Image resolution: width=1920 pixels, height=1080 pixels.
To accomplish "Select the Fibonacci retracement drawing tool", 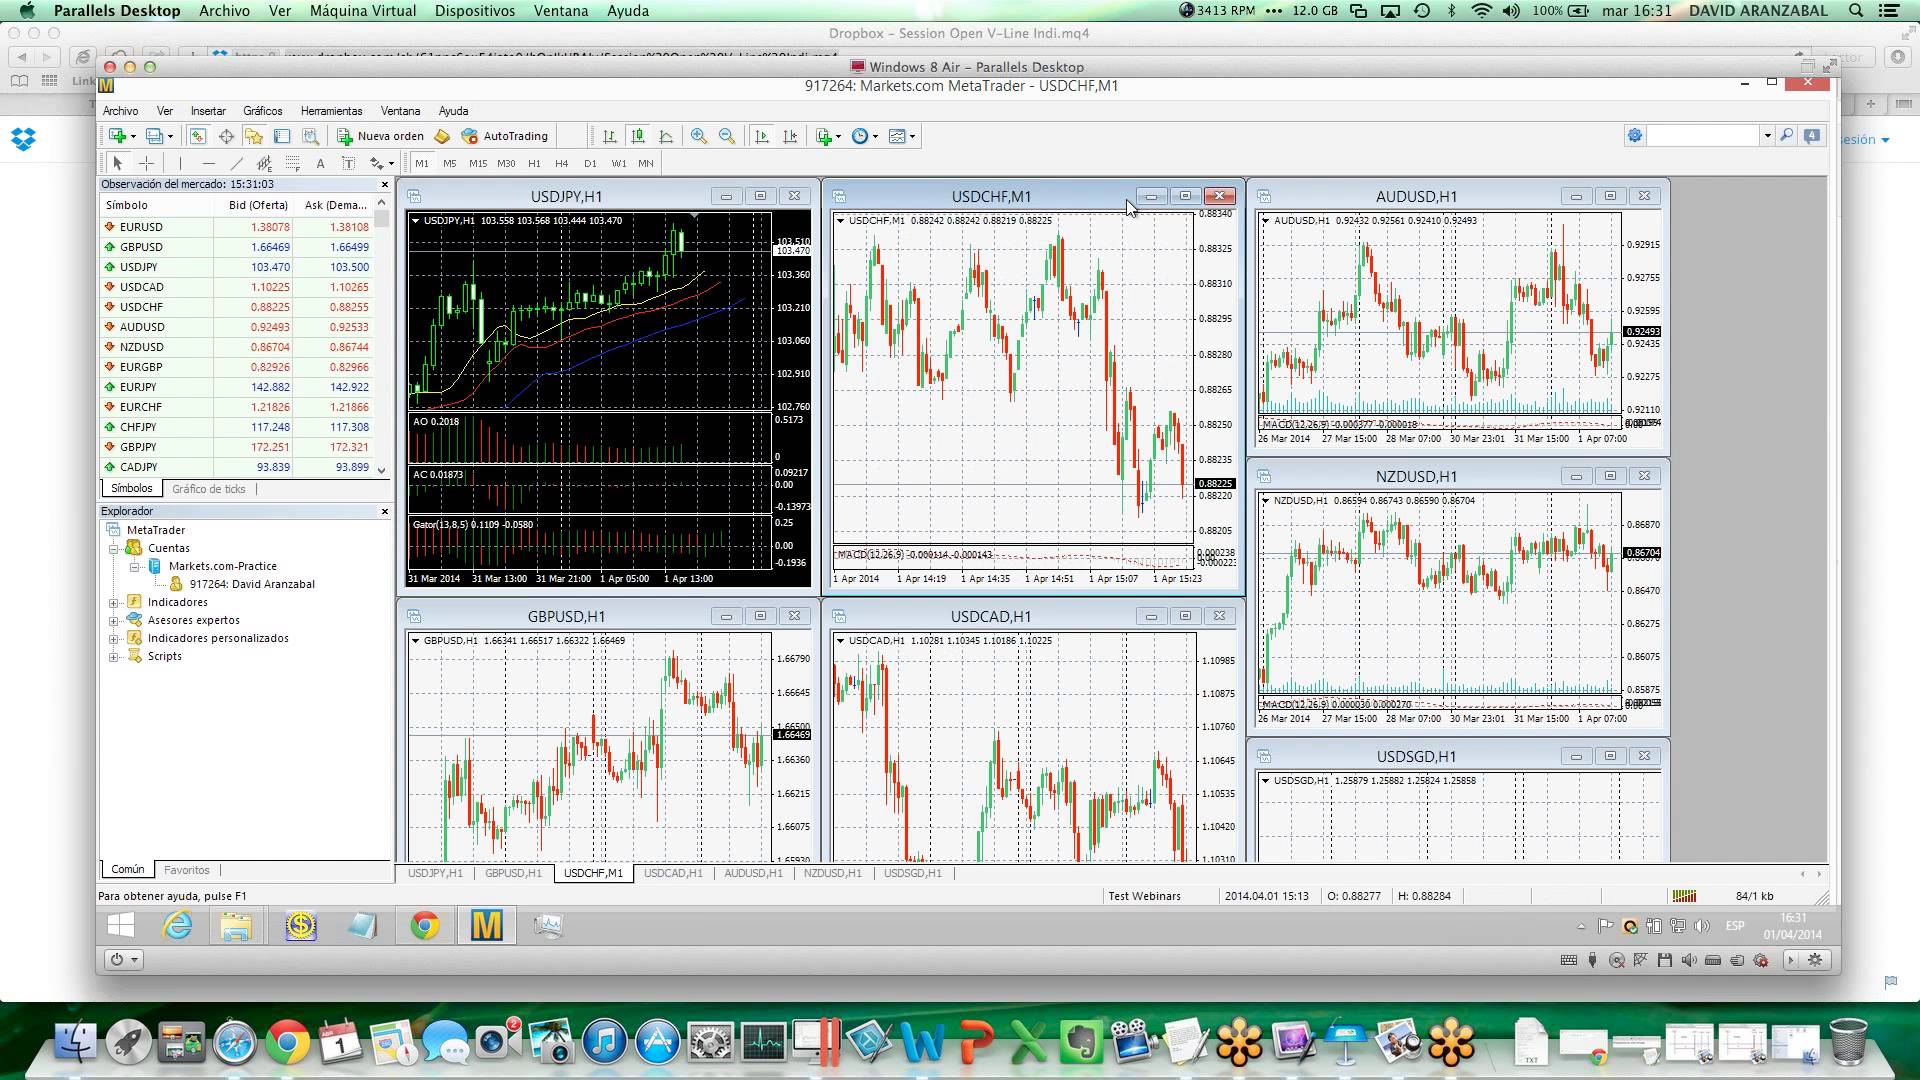I will click(x=292, y=163).
